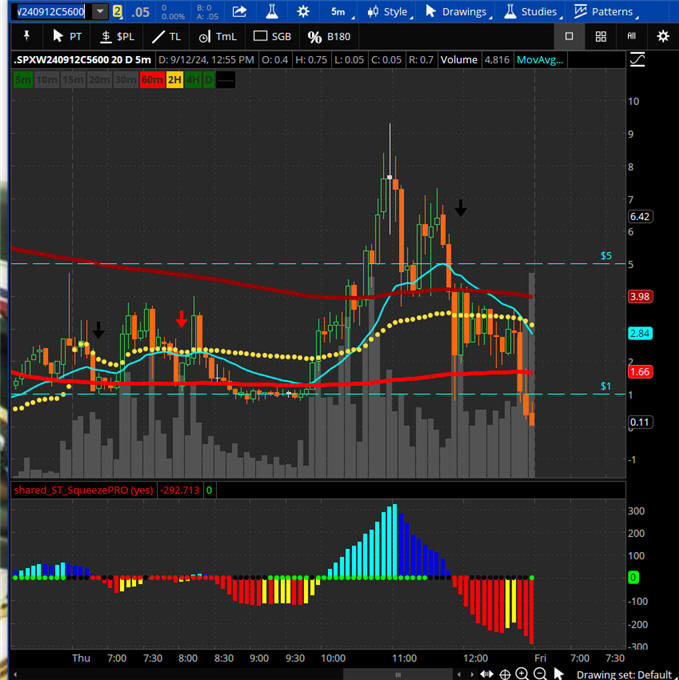This screenshot has width=679, height=680.
Task: Open chart settings gear icon
Action: (662, 36)
